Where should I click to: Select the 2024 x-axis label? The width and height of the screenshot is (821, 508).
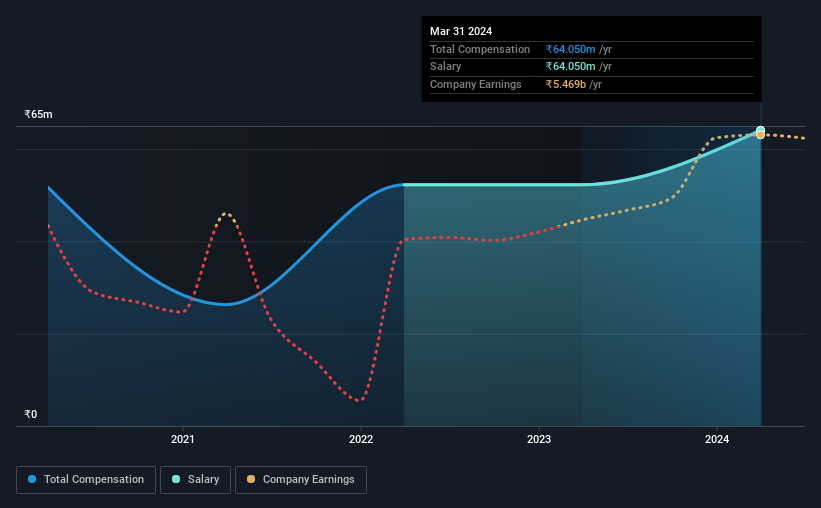coord(717,439)
